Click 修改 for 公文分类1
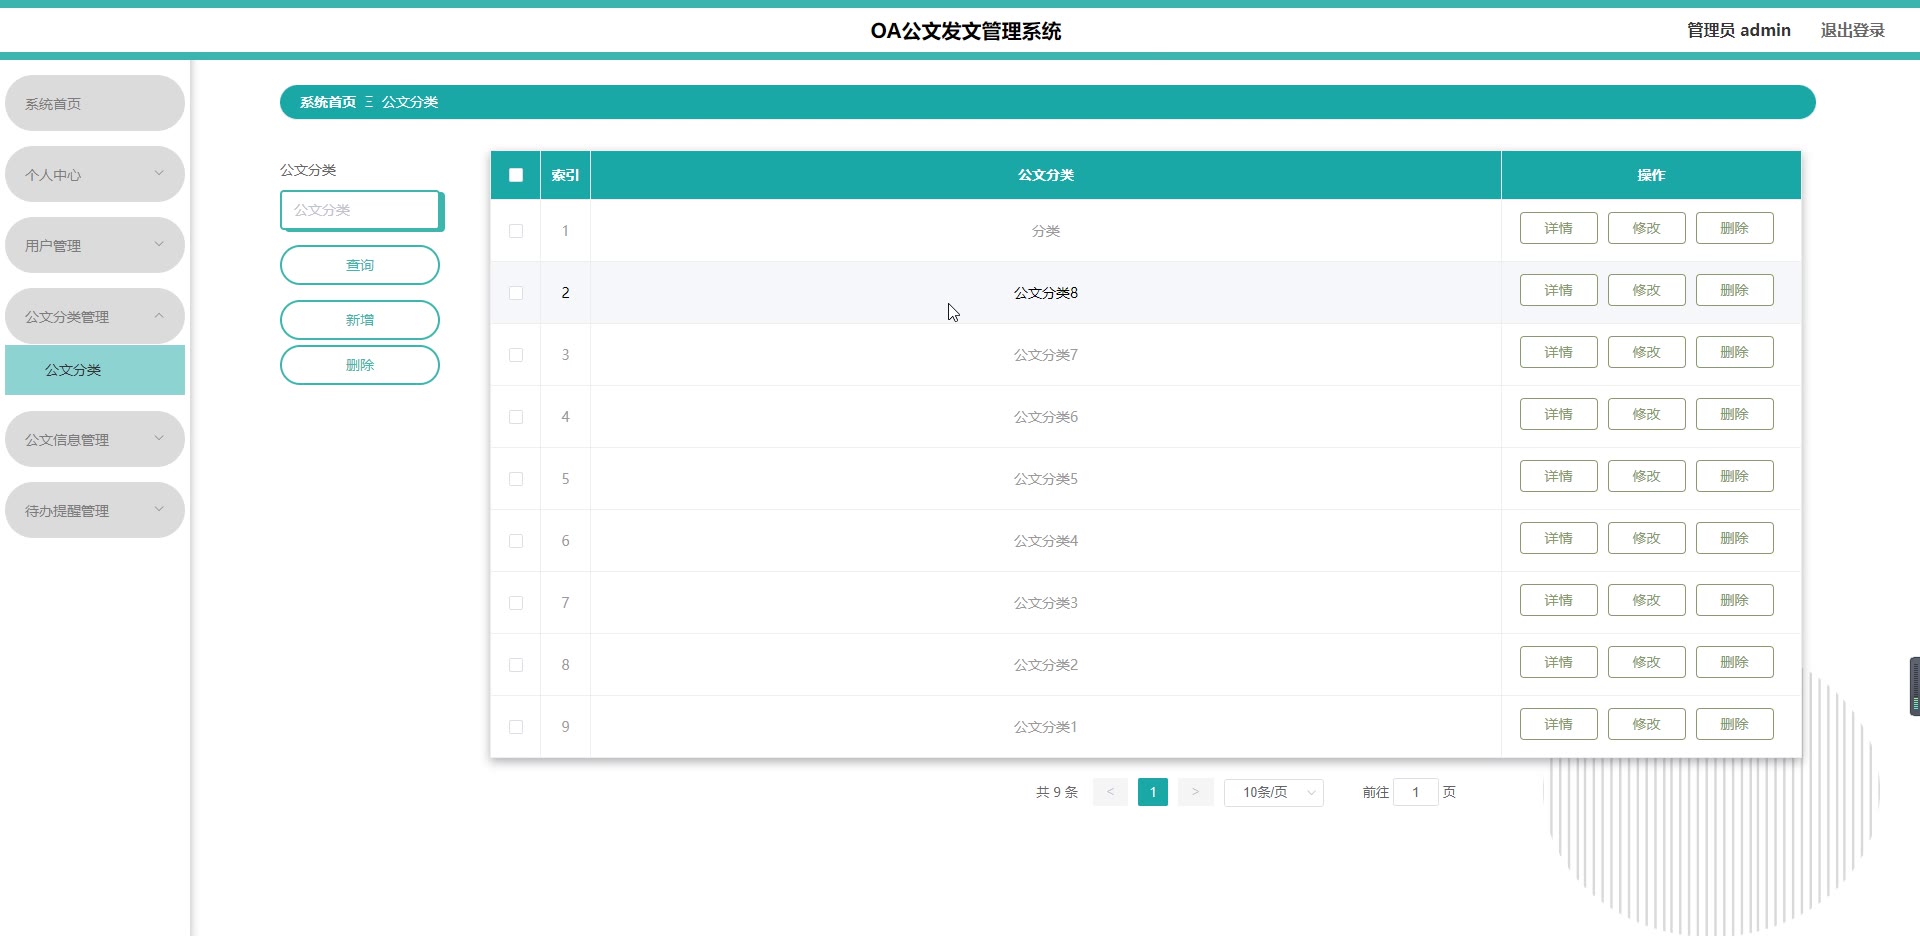Screen dimensions: 1920x936 tap(1647, 724)
